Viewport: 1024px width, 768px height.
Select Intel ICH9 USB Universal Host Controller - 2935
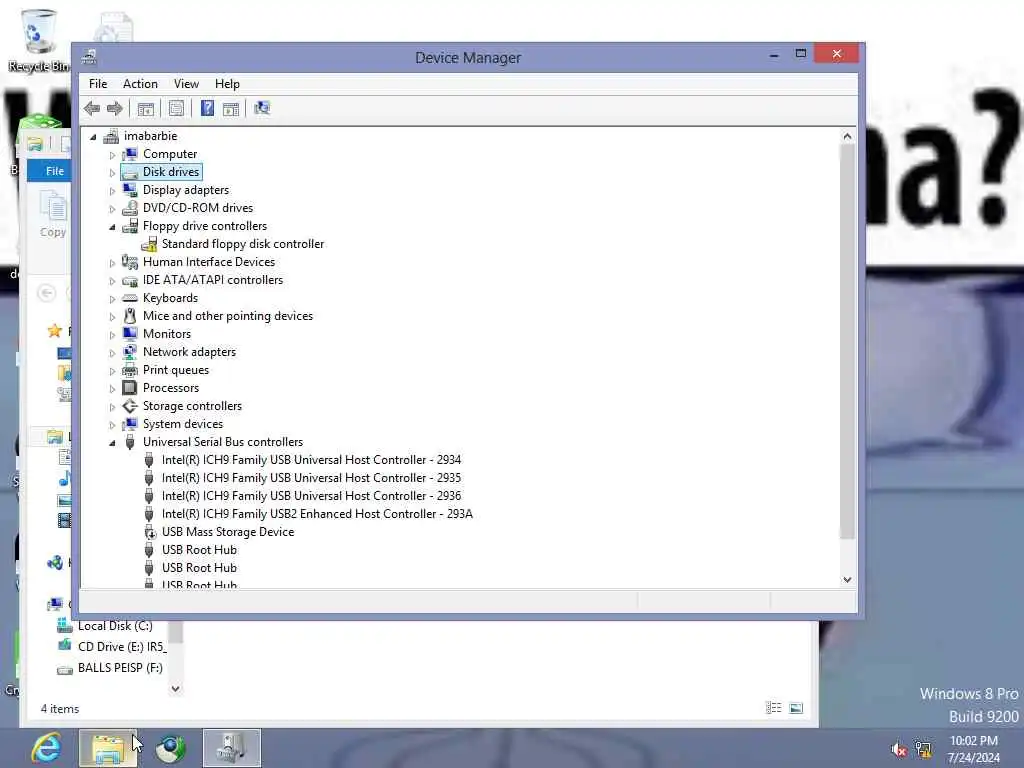point(312,478)
